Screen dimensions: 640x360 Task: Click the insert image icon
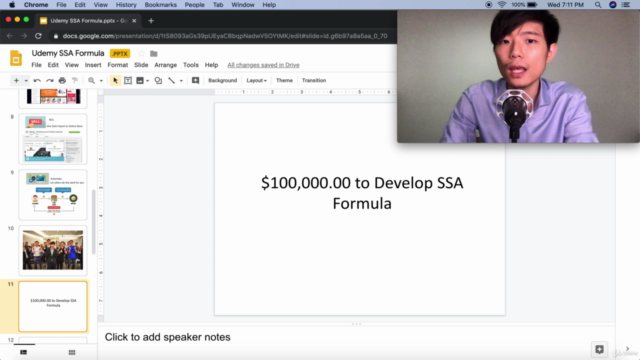(140, 80)
